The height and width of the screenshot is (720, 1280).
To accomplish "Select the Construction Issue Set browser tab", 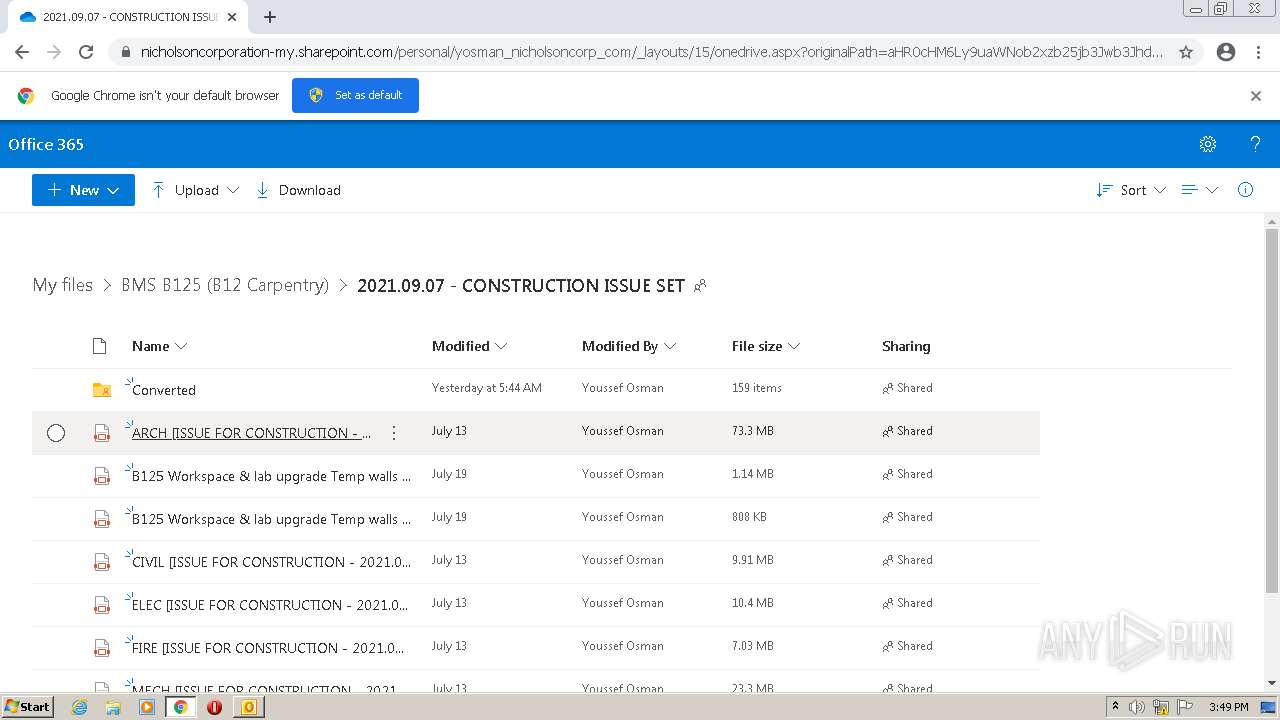I will click(125, 17).
